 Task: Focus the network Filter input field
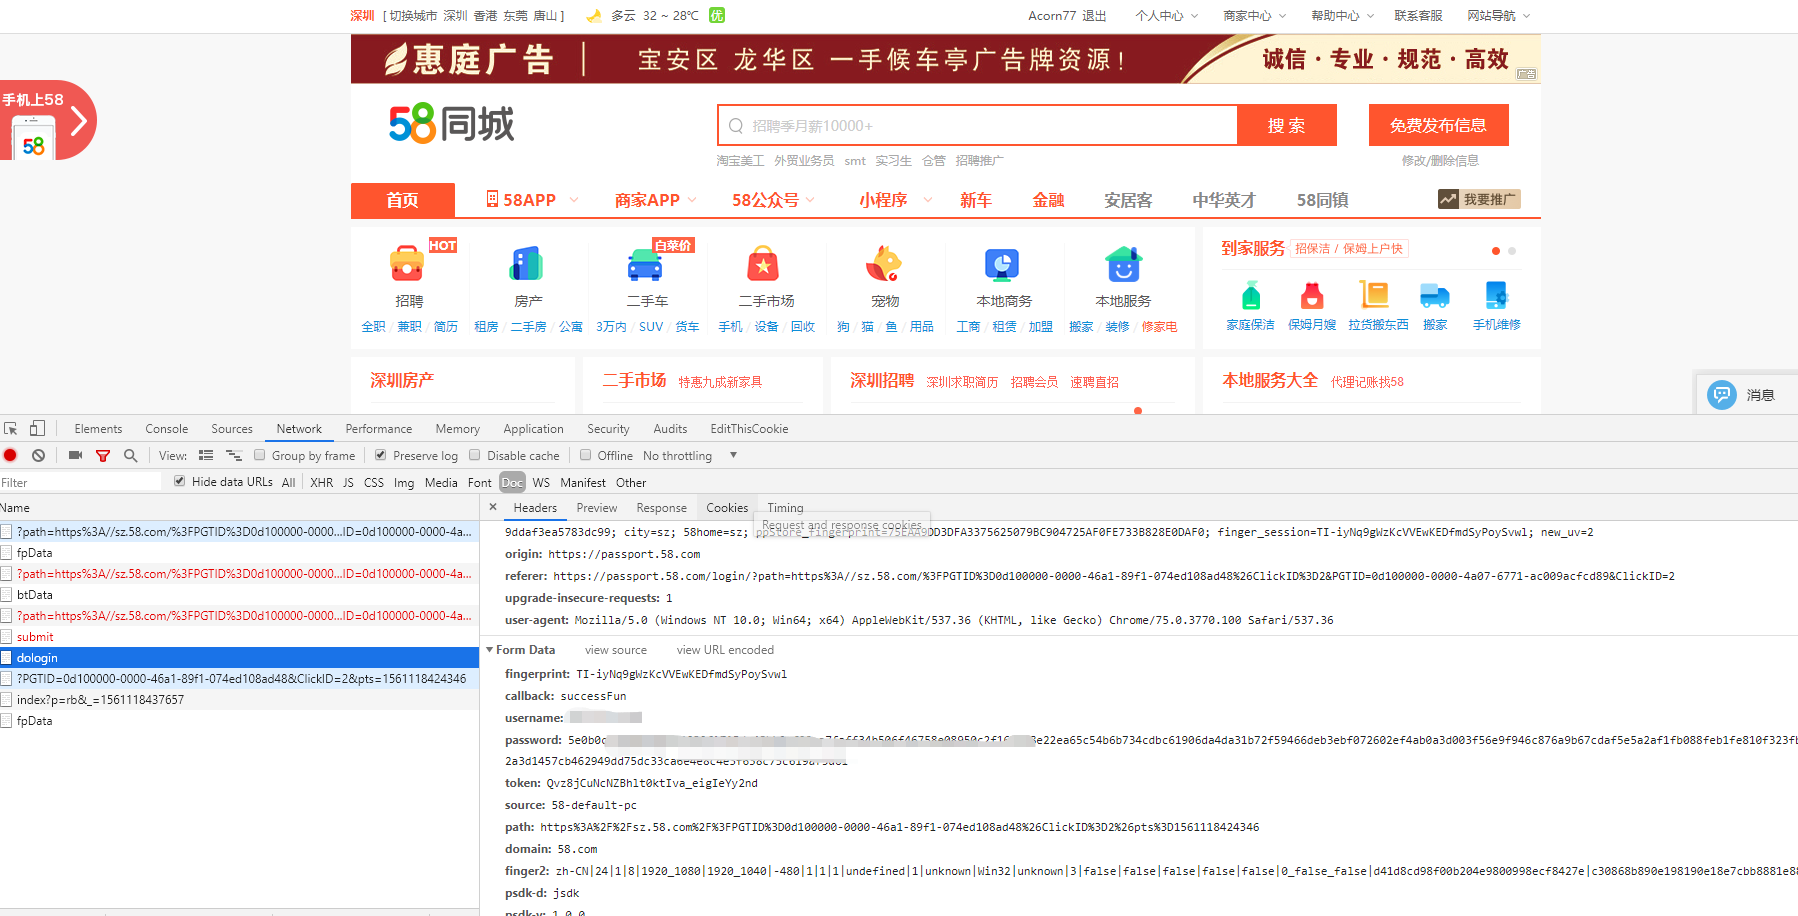tap(80, 482)
